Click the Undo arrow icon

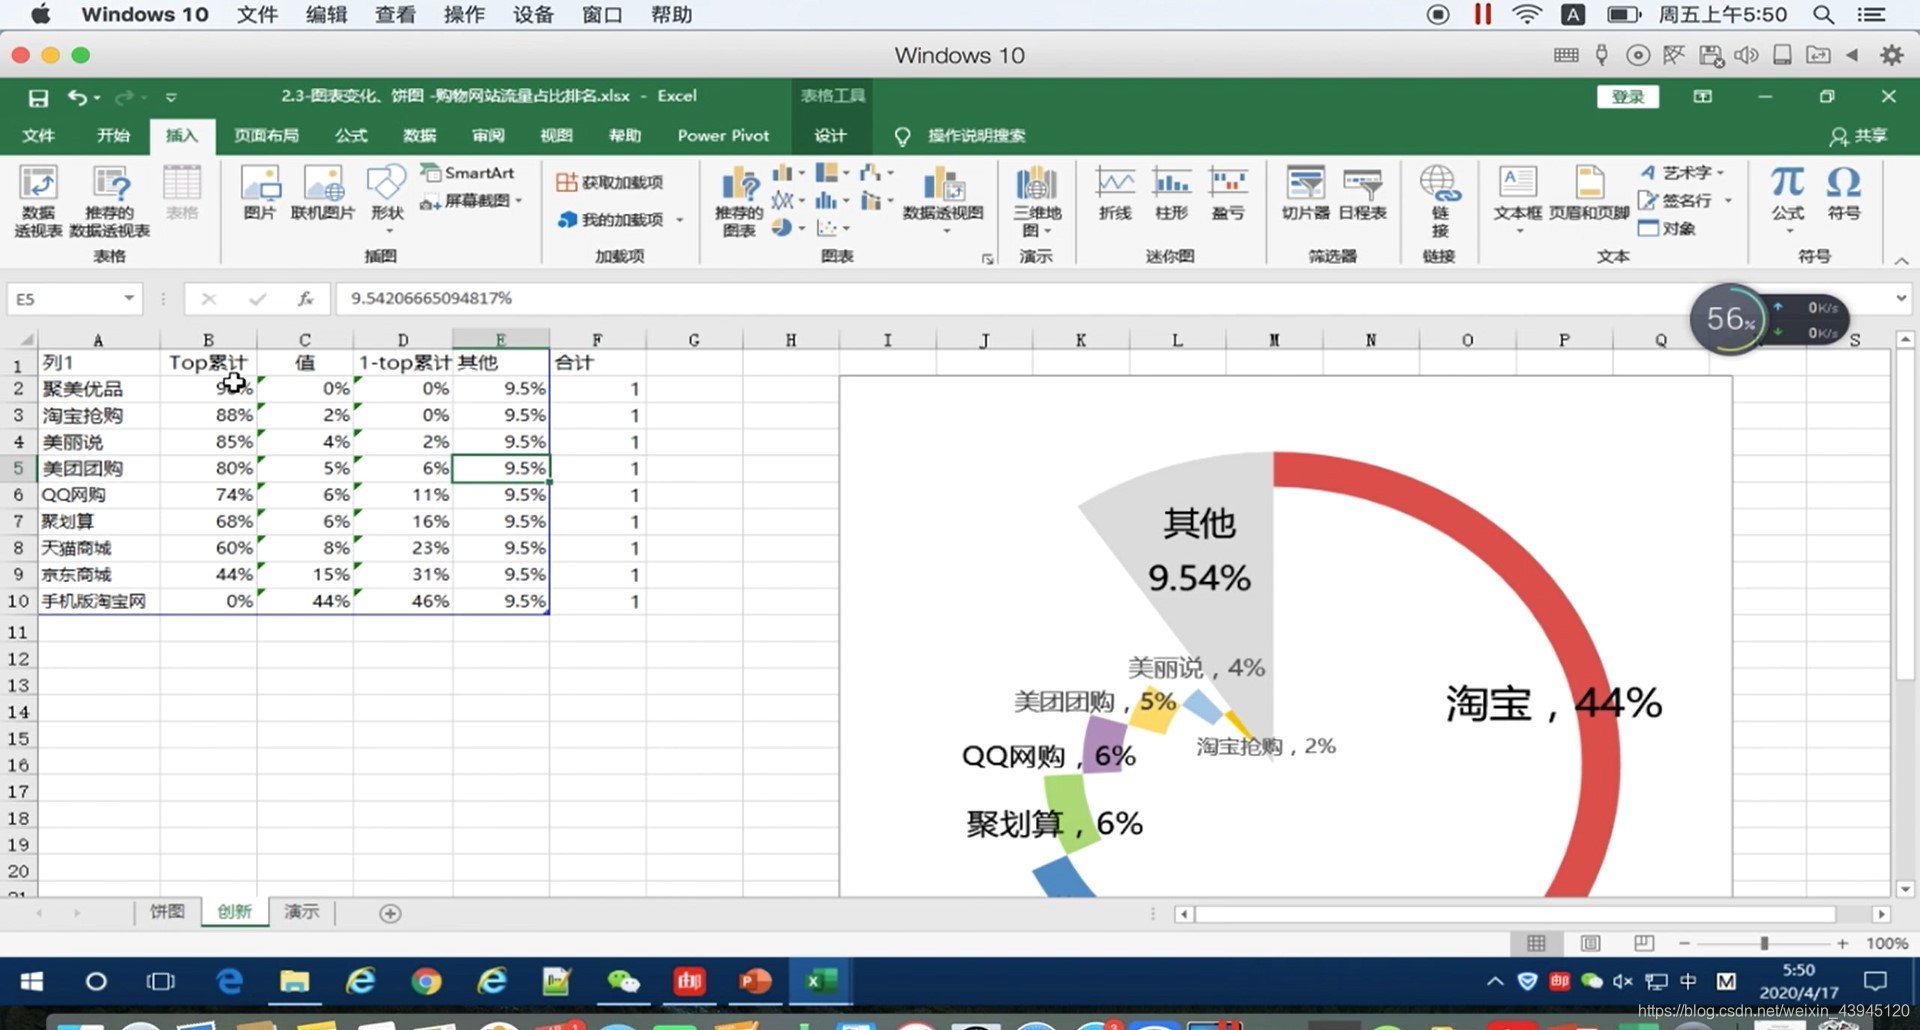pyautogui.click(x=78, y=97)
